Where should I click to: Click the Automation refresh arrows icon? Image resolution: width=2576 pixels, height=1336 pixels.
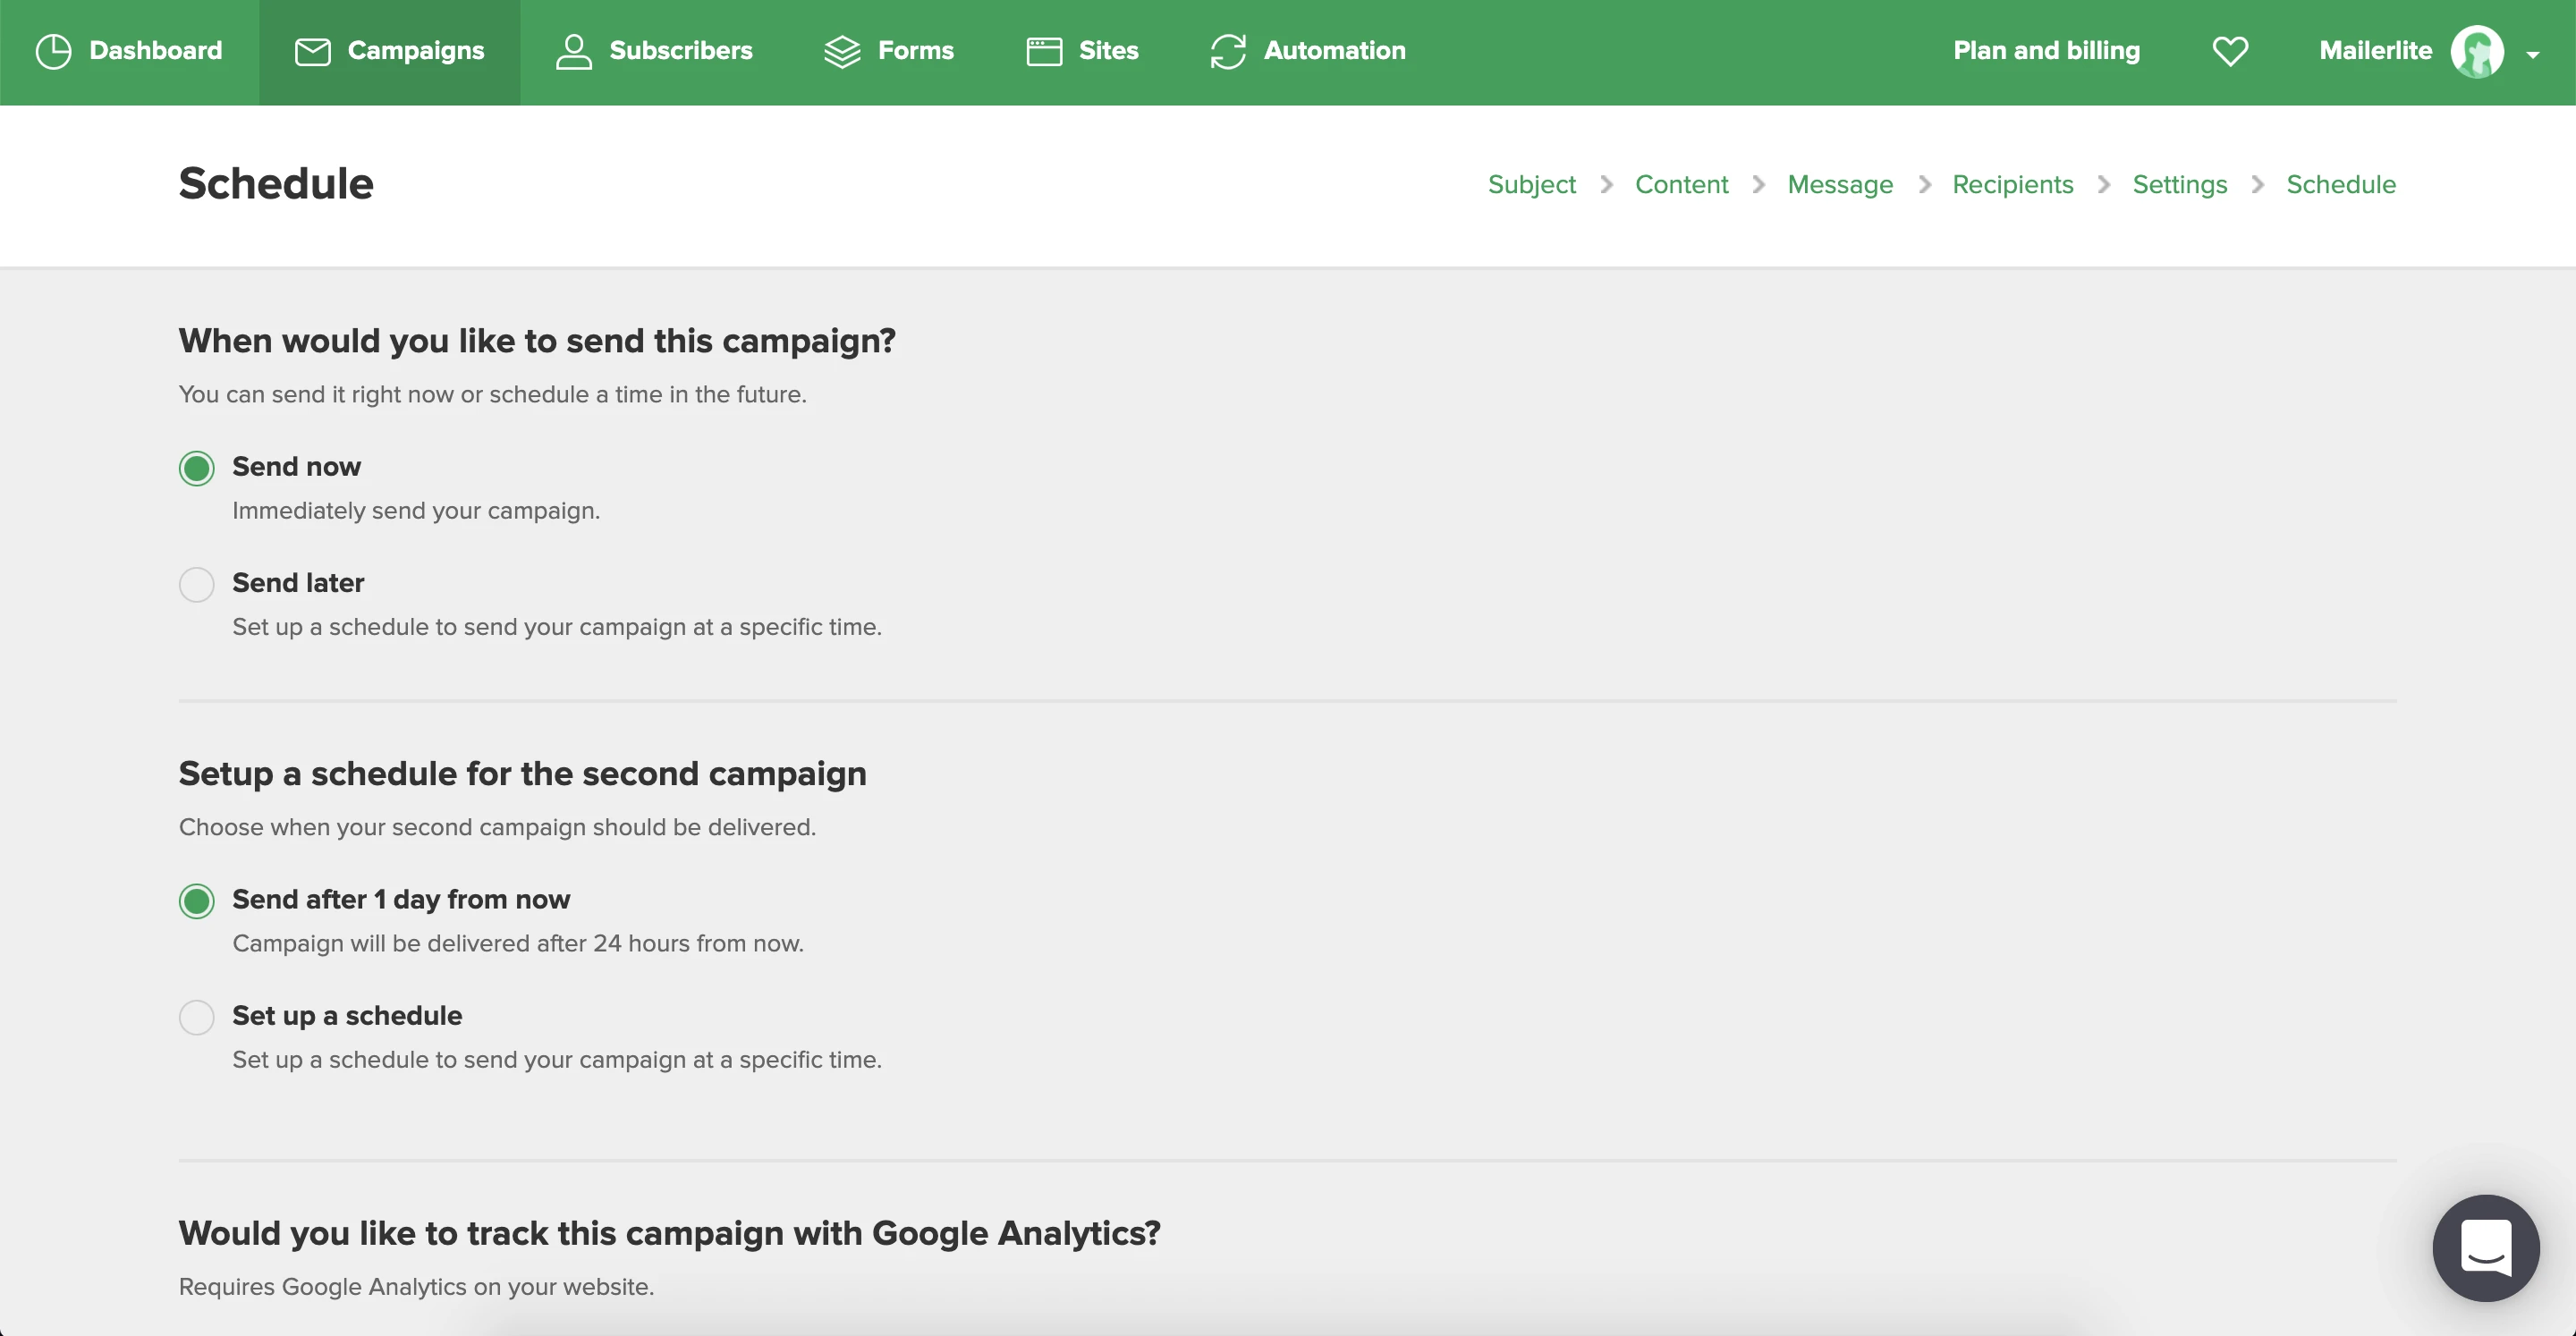click(1227, 51)
